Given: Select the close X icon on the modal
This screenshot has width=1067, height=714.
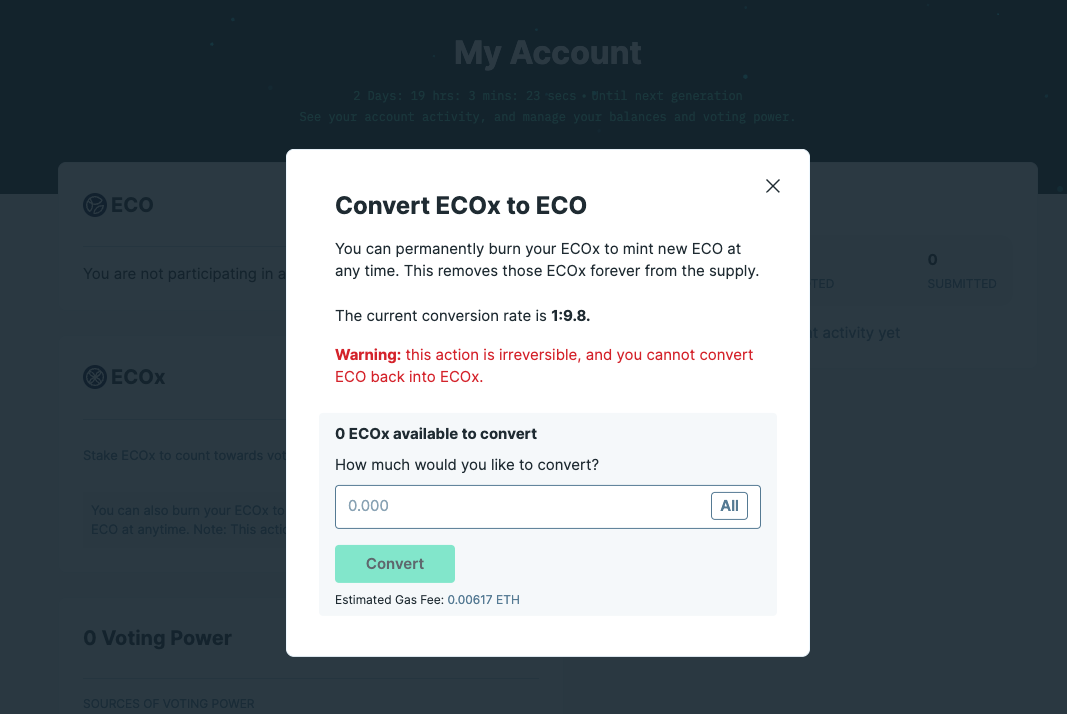Looking at the screenshot, I should [x=772, y=186].
